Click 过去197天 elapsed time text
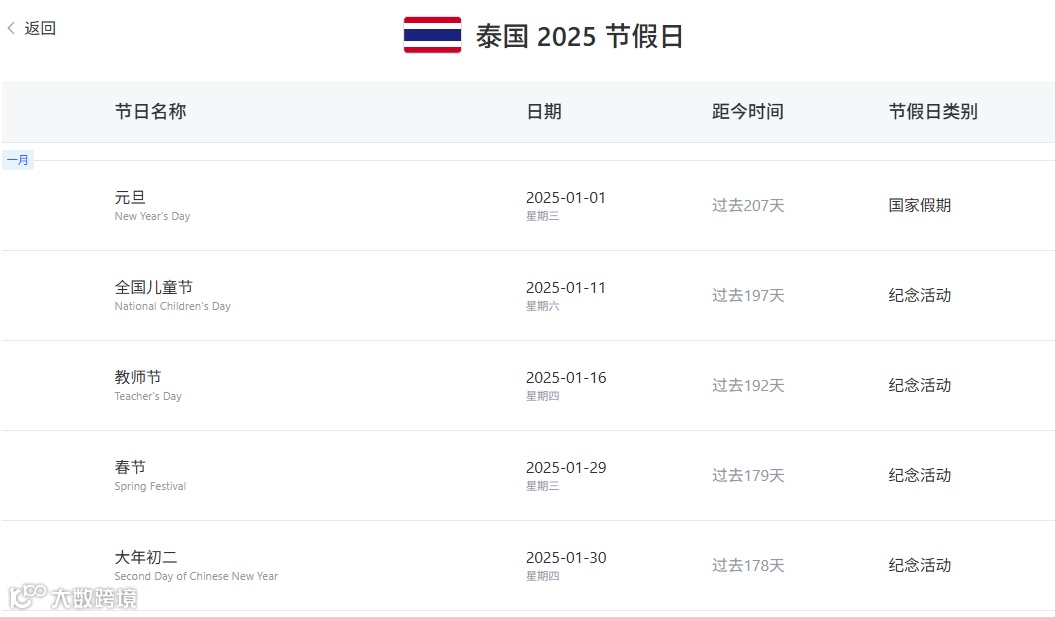Screen dimensions: 1055x617 click(748, 296)
